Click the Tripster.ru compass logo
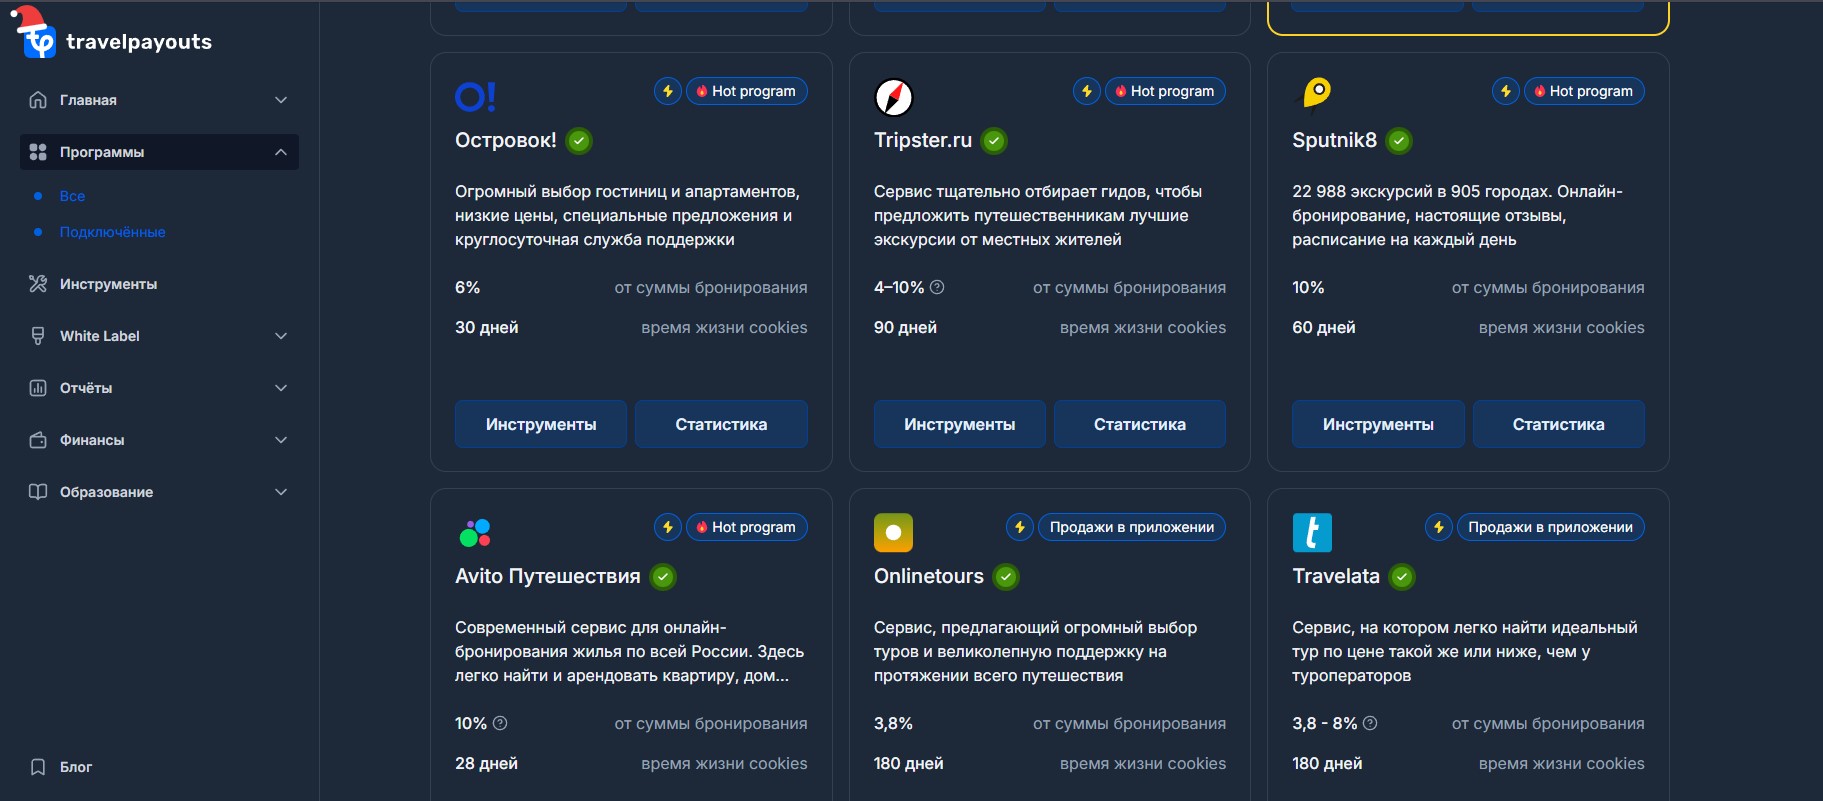 tap(893, 97)
